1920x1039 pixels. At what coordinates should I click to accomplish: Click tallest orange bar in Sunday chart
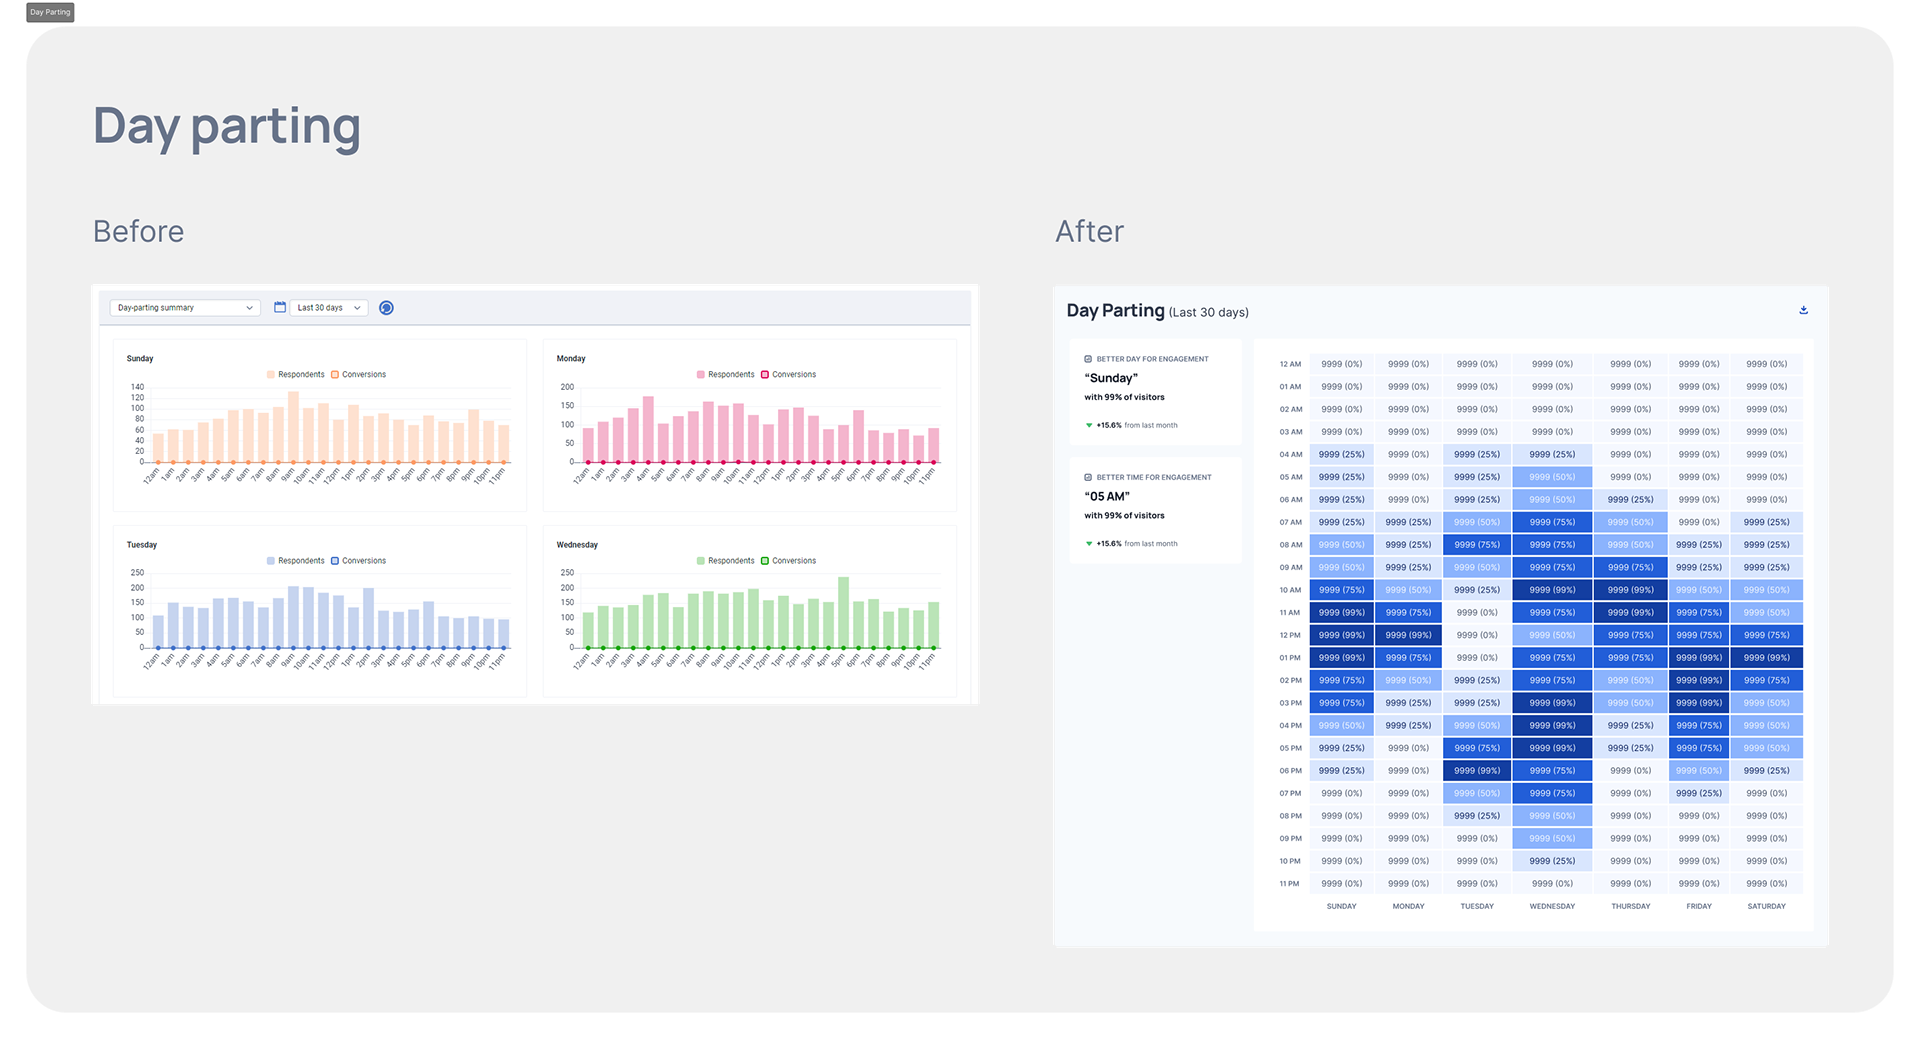tap(293, 427)
